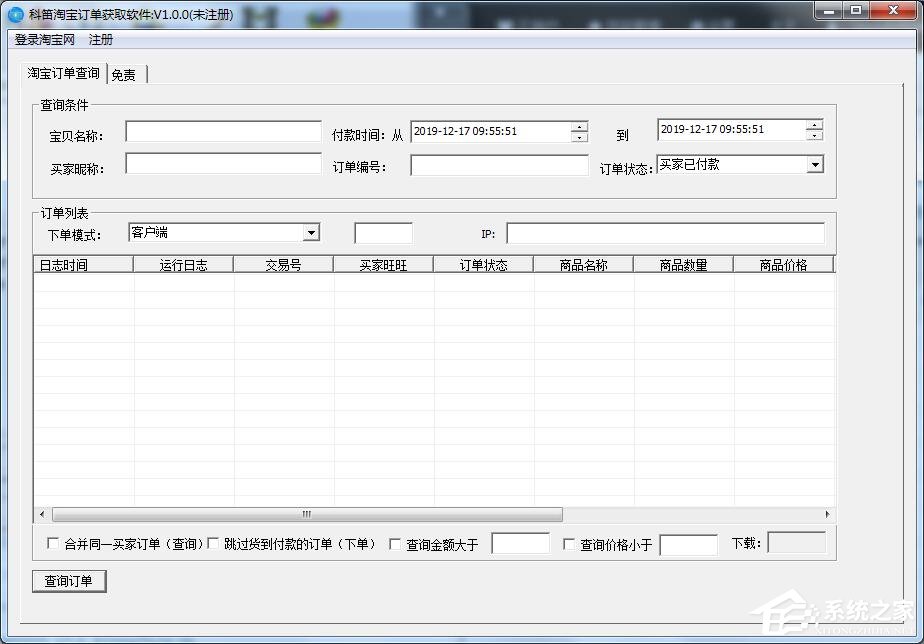The width and height of the screenshot is (924, 644).
Task: Increase the end time with up spinner
Action: point(814,124)
